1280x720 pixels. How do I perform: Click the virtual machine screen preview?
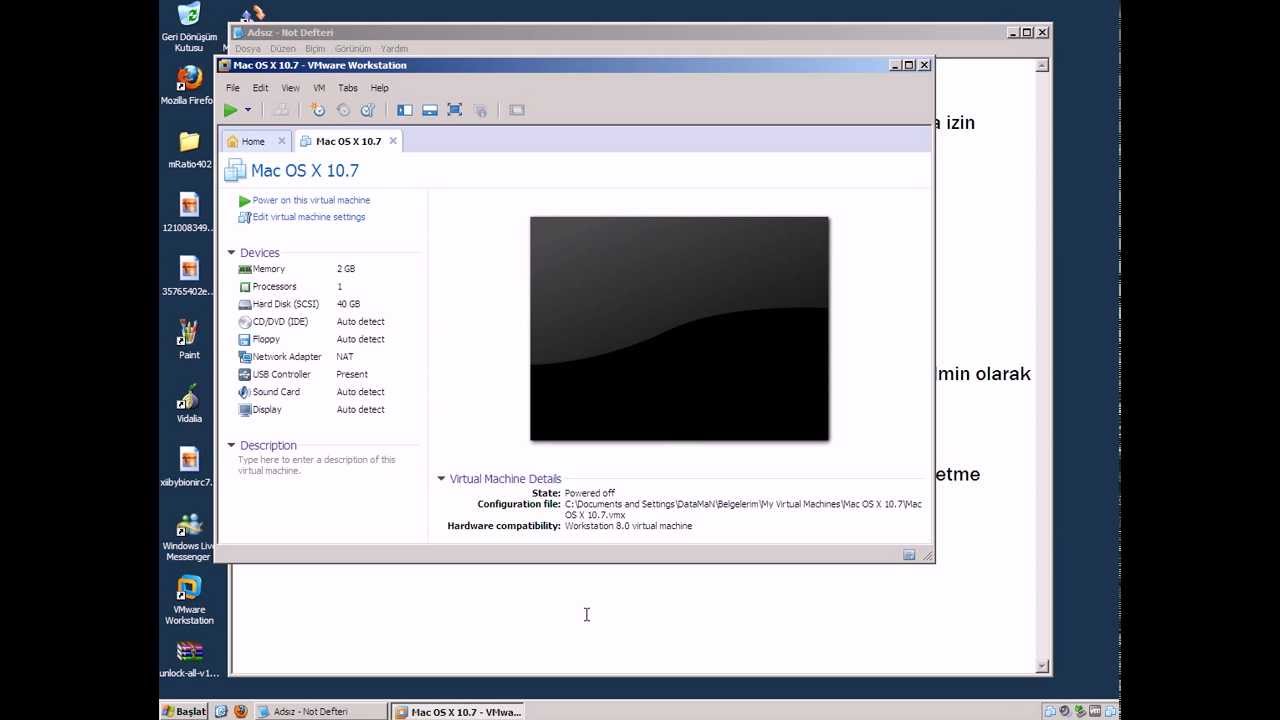[679, 328]
